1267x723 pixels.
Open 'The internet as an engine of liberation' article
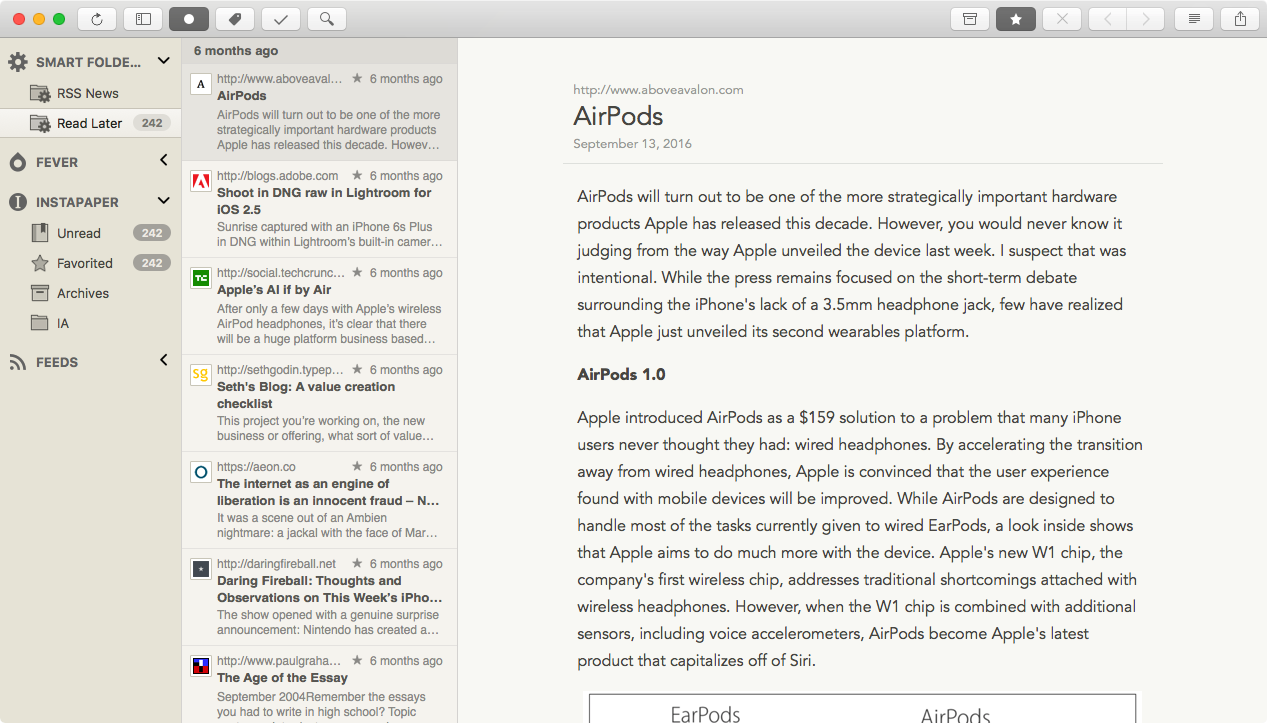click(x=319, y=500)
